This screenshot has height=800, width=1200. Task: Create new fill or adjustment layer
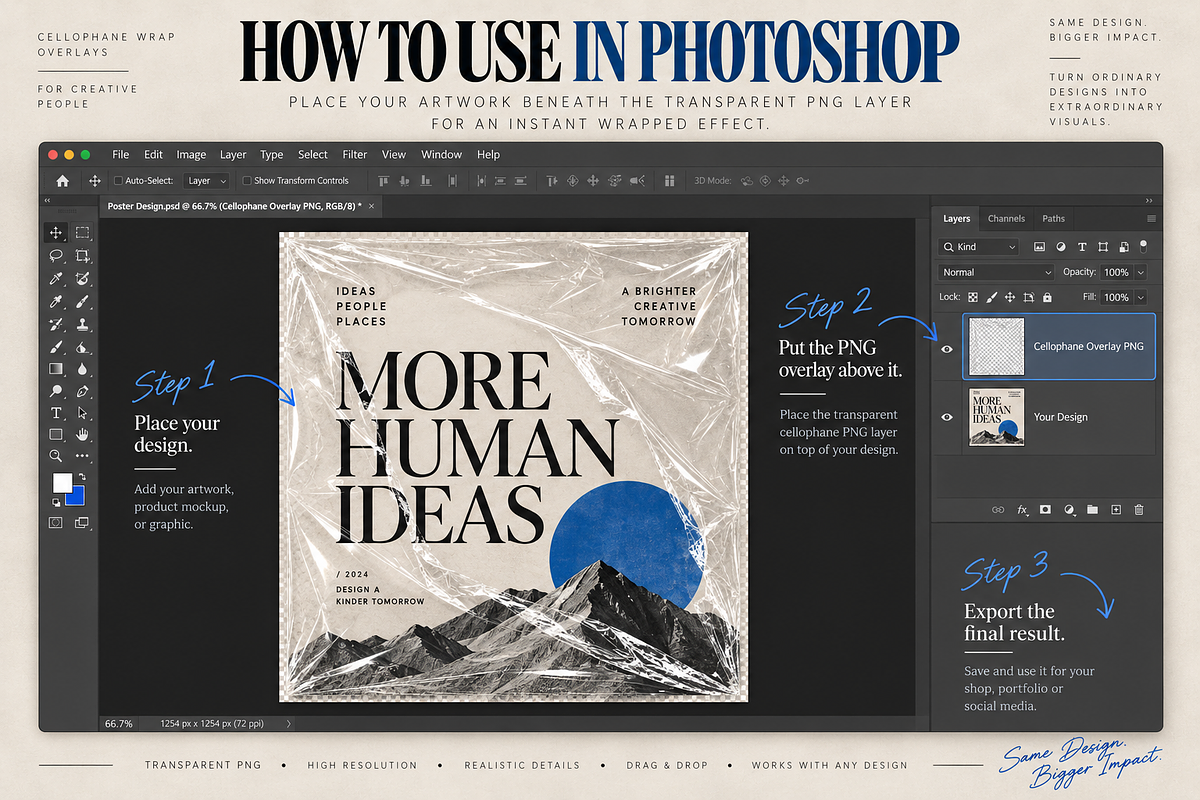[1069, 510]
